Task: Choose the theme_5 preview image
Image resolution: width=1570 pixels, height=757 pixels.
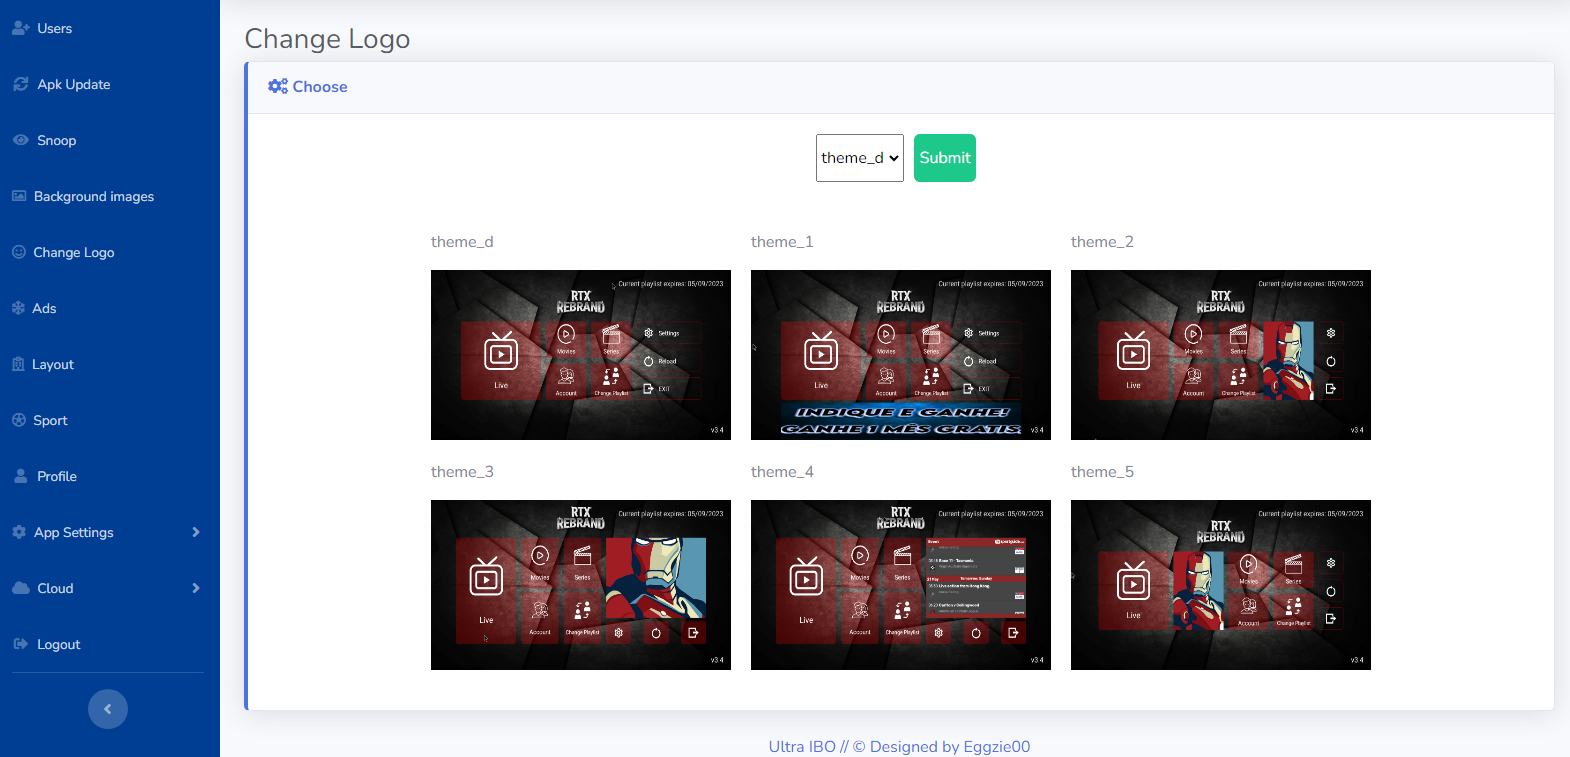Action: pyautogui.click(x=1220, y=585)
